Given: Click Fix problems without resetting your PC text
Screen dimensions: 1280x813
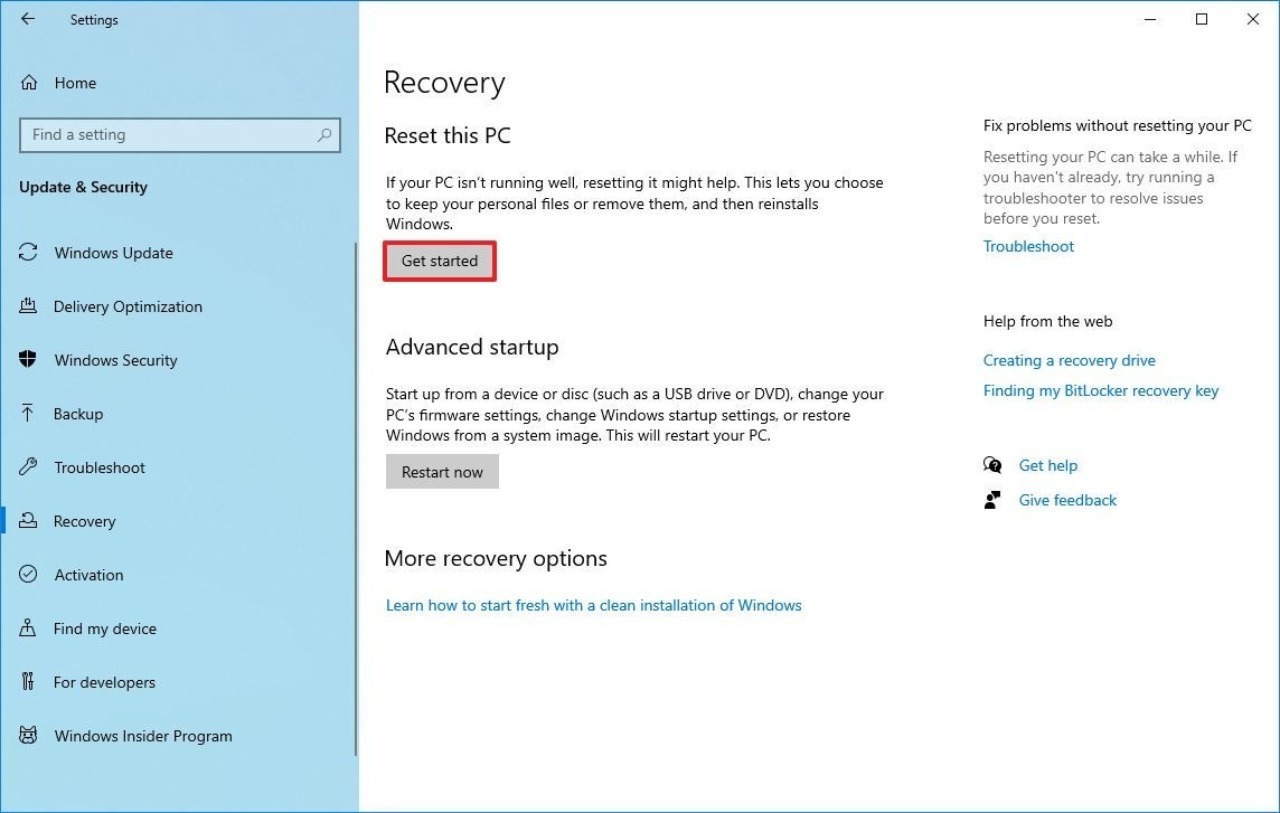Looking at the screenshot, I should (x=1117, y=126).
